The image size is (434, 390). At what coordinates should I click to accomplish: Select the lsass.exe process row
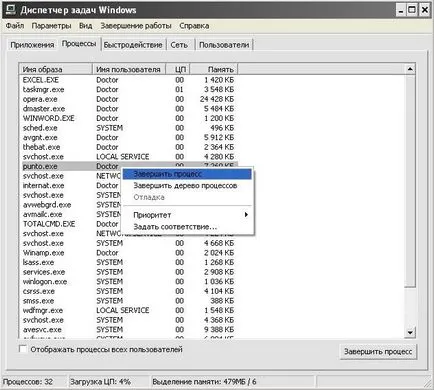click(128, 263)
